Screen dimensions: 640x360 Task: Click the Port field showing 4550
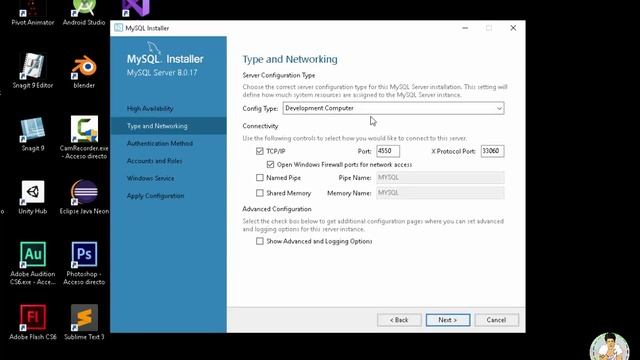388,151
